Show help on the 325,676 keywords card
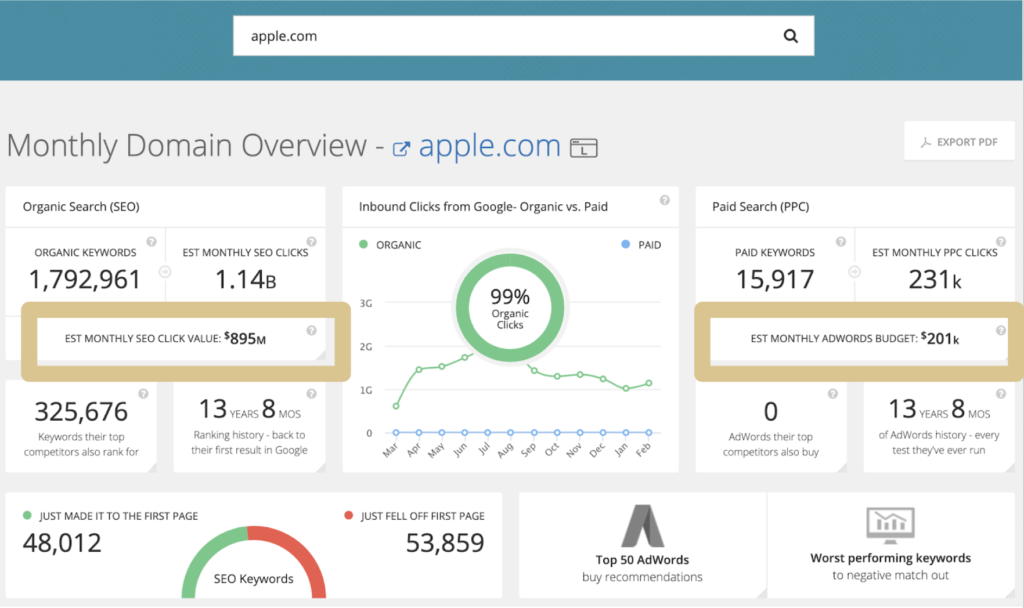 143,394
